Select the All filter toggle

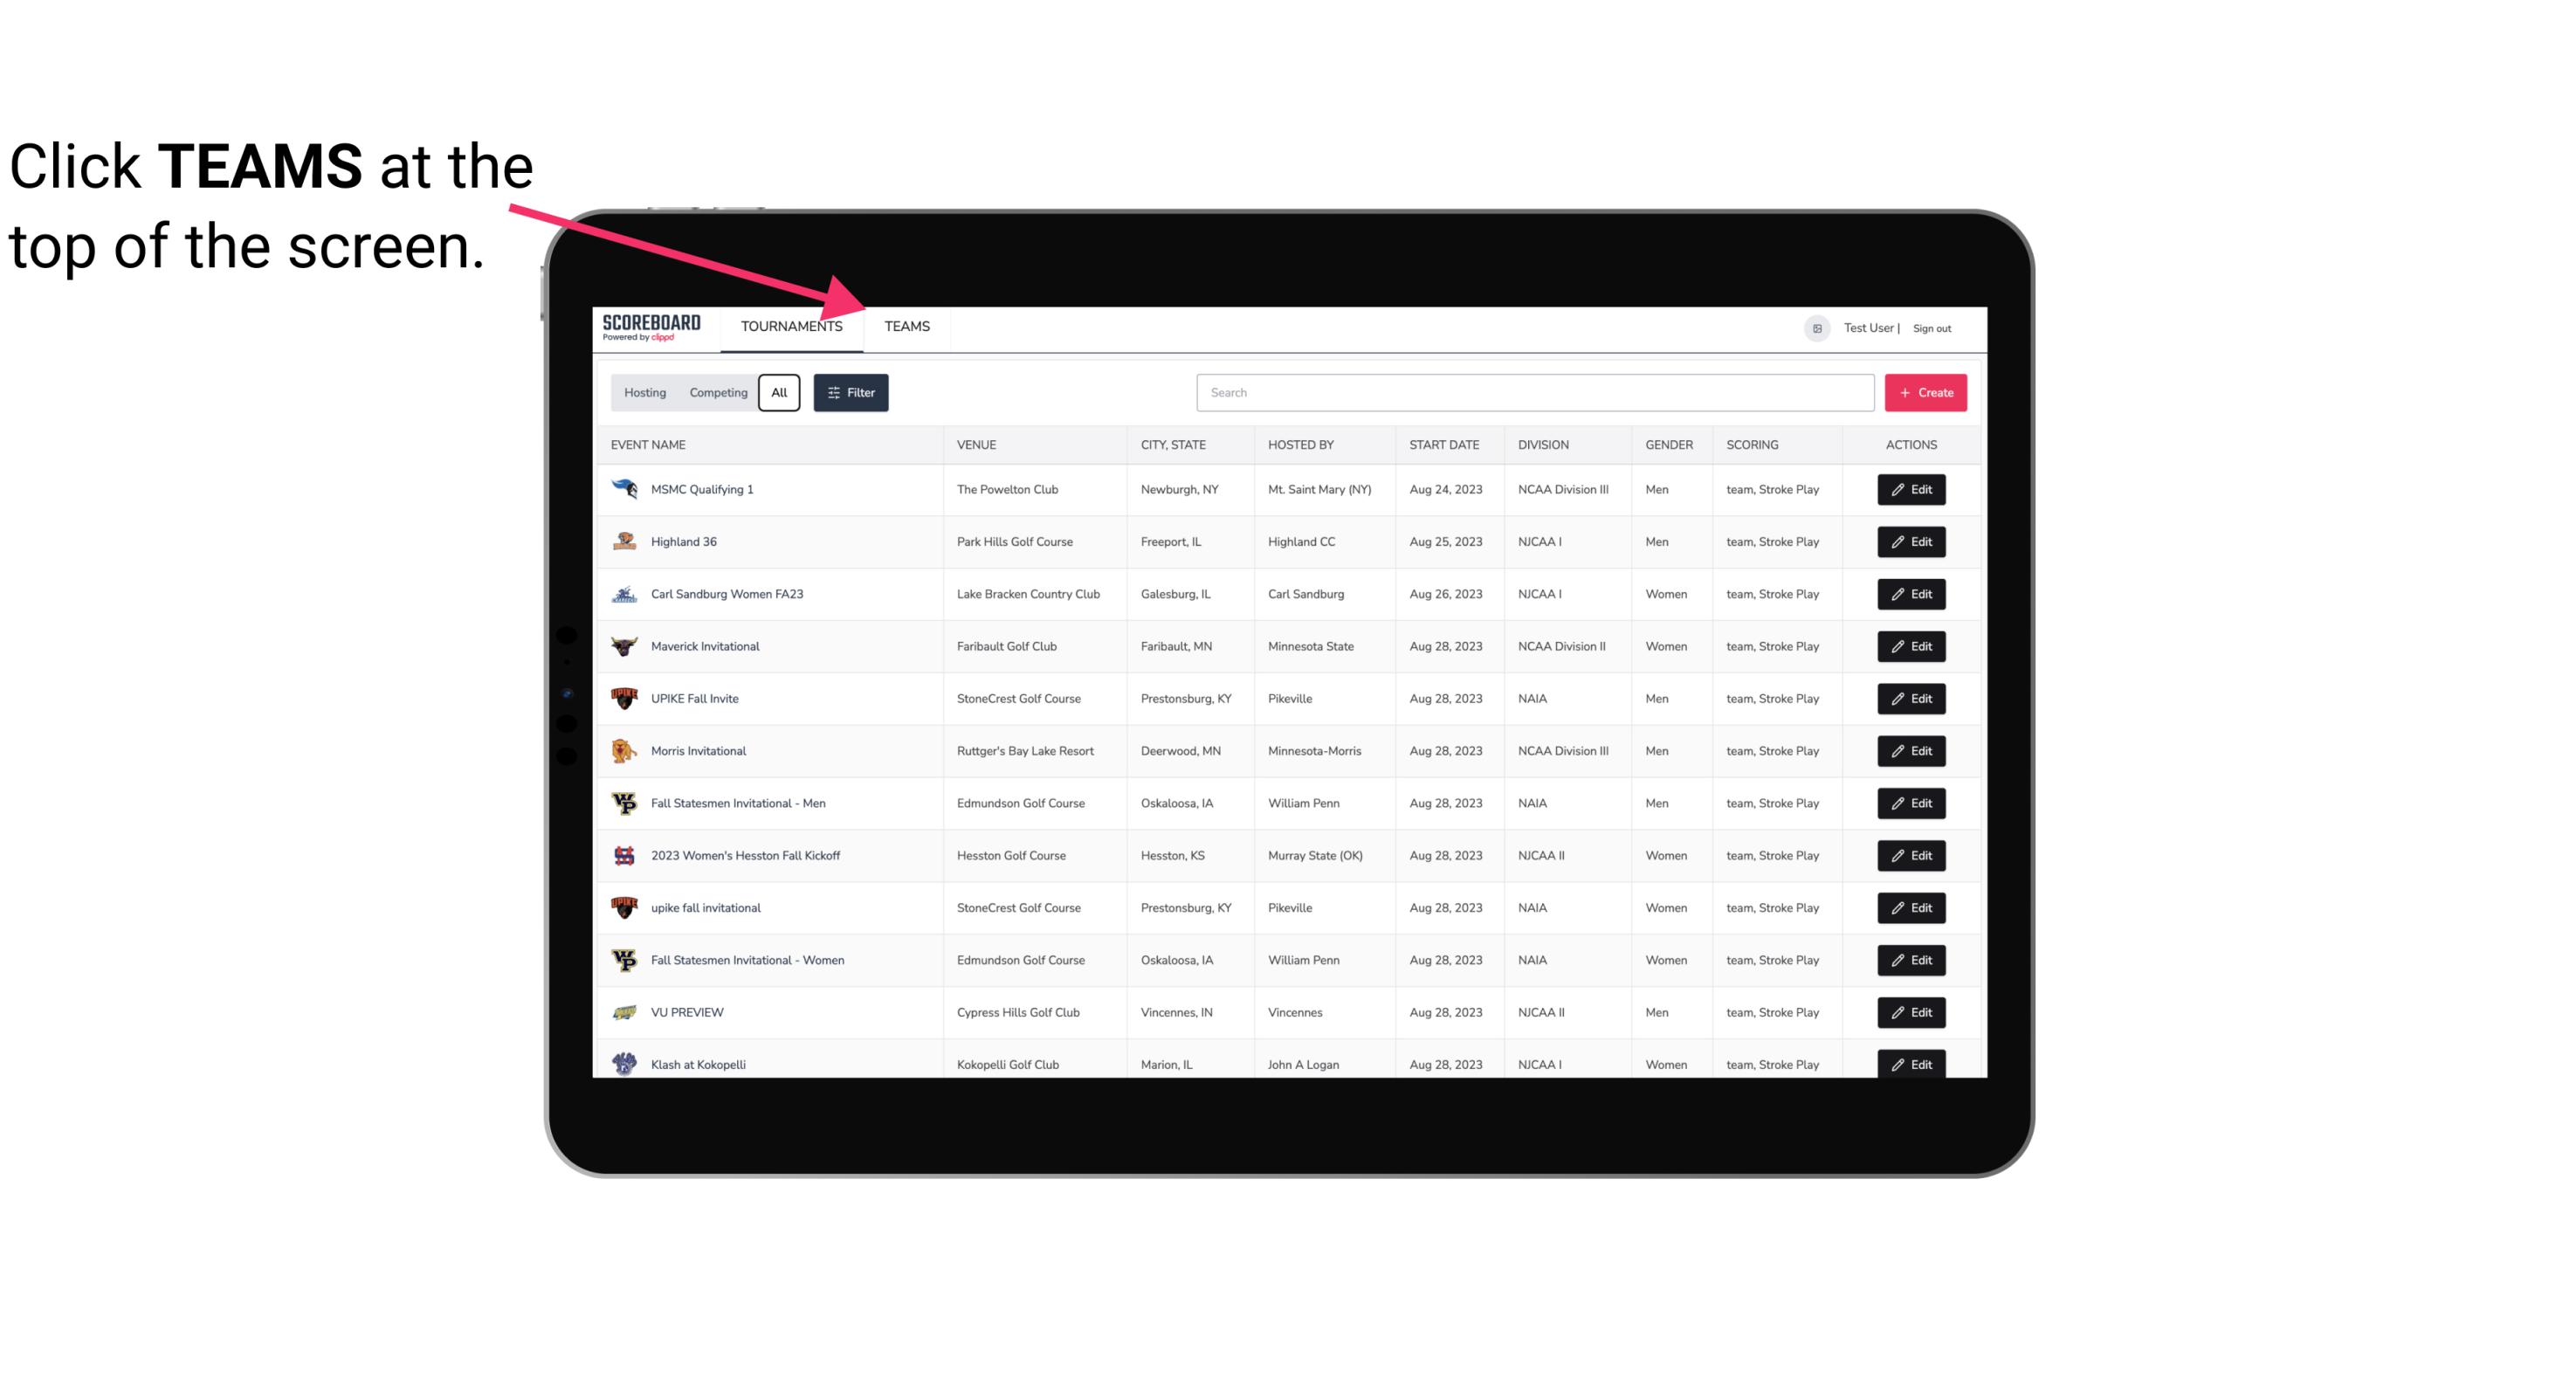pos(780,393)
